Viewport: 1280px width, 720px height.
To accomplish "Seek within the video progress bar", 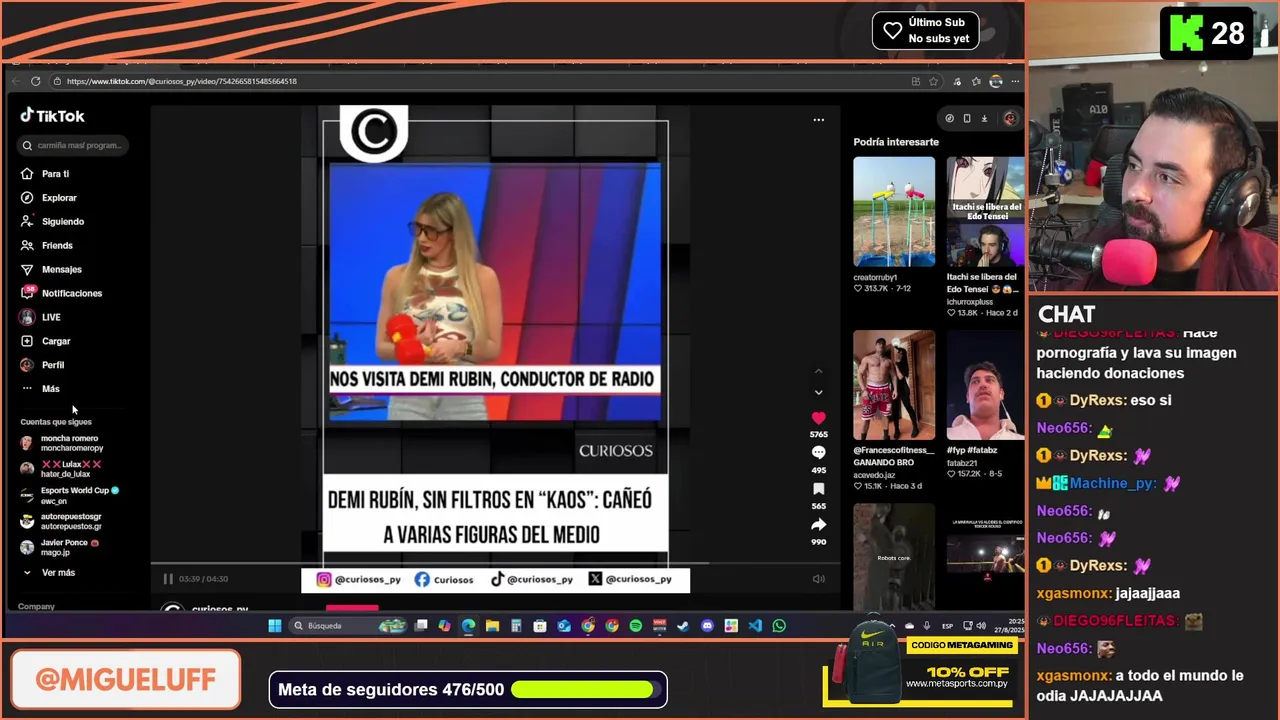I will pyautogui.click(x=497, y=564).
